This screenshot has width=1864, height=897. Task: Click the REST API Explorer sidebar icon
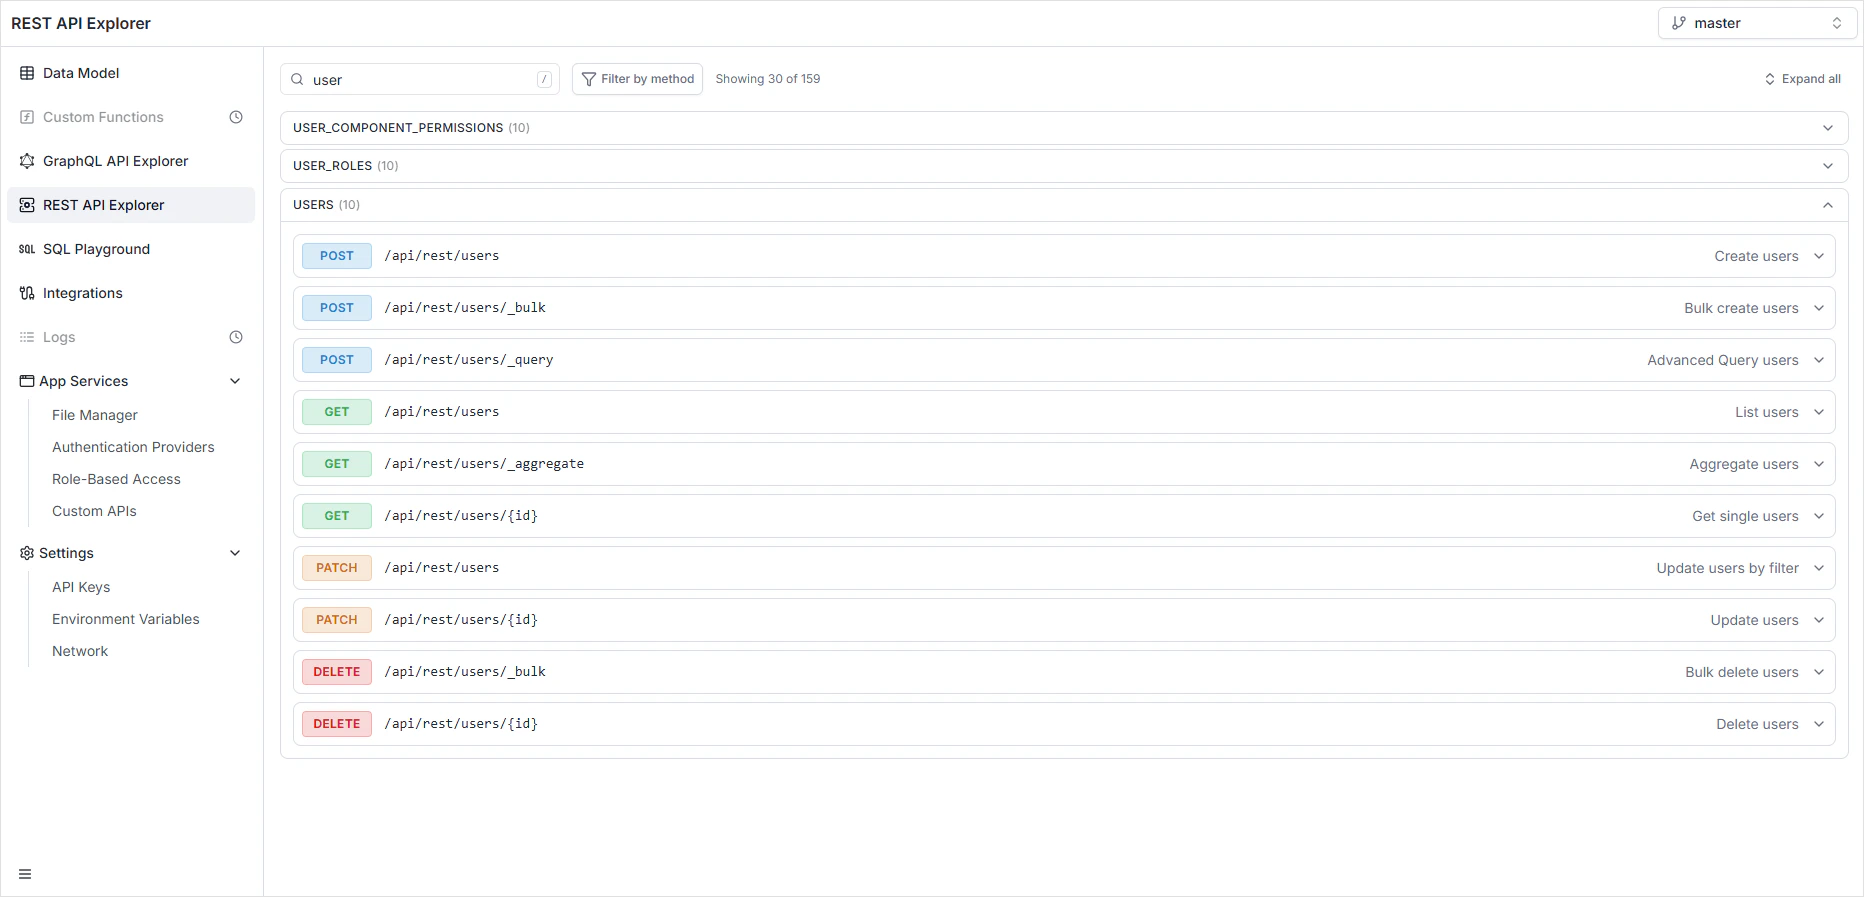[x=27, y=205]
